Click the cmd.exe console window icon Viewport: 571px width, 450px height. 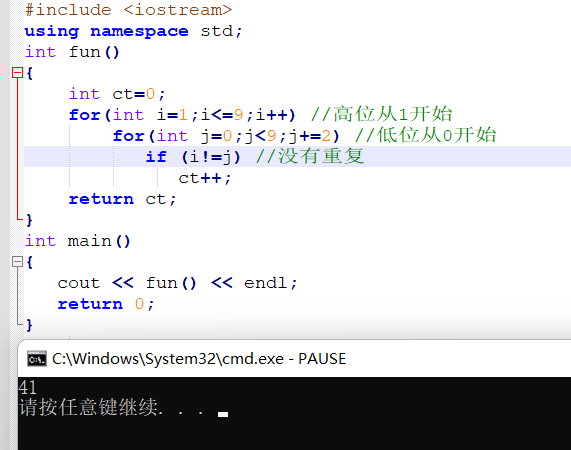click(x=37, y=359)
